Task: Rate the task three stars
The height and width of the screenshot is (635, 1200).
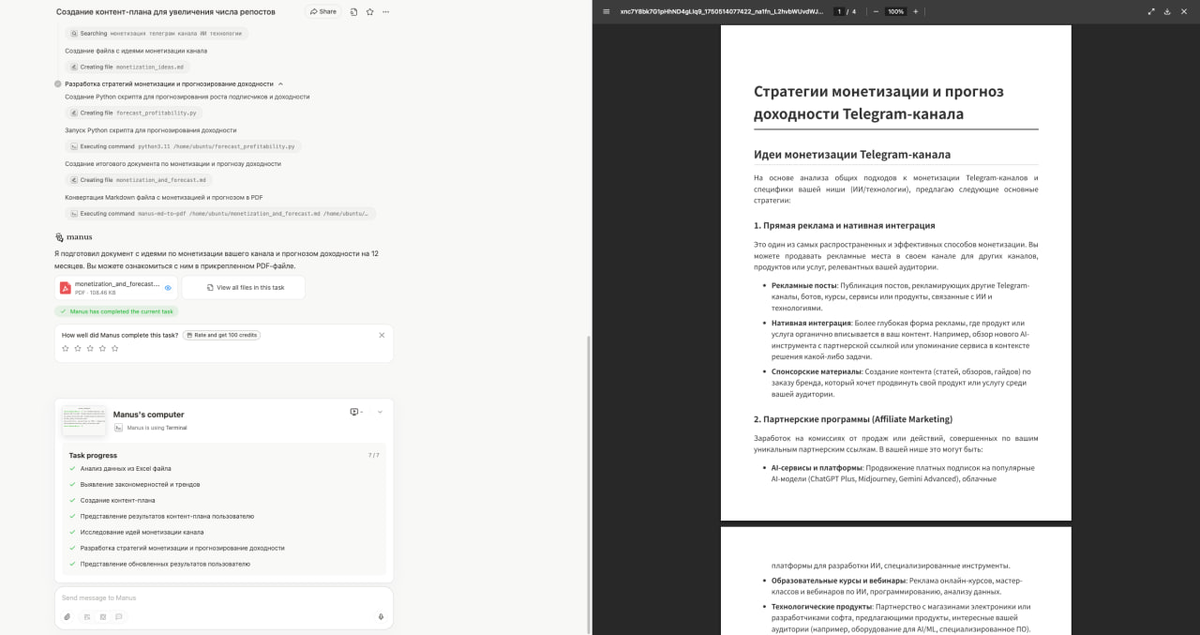Action: (x=90, y=348)
